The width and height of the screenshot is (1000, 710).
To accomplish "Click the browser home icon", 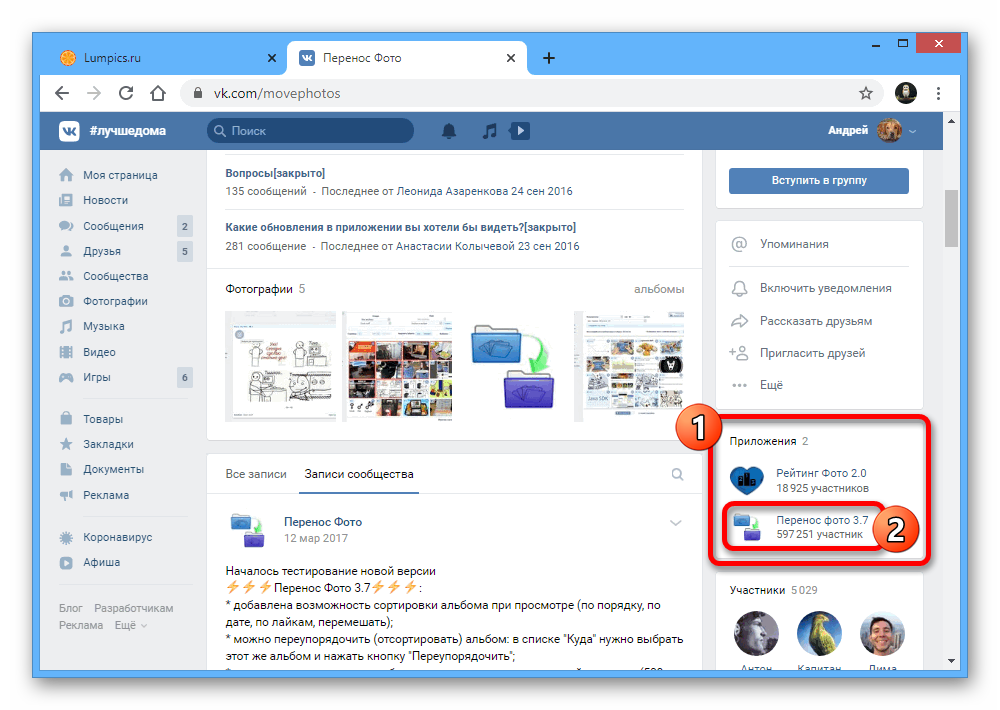I will pyautogui.click(x=158, y=93).
